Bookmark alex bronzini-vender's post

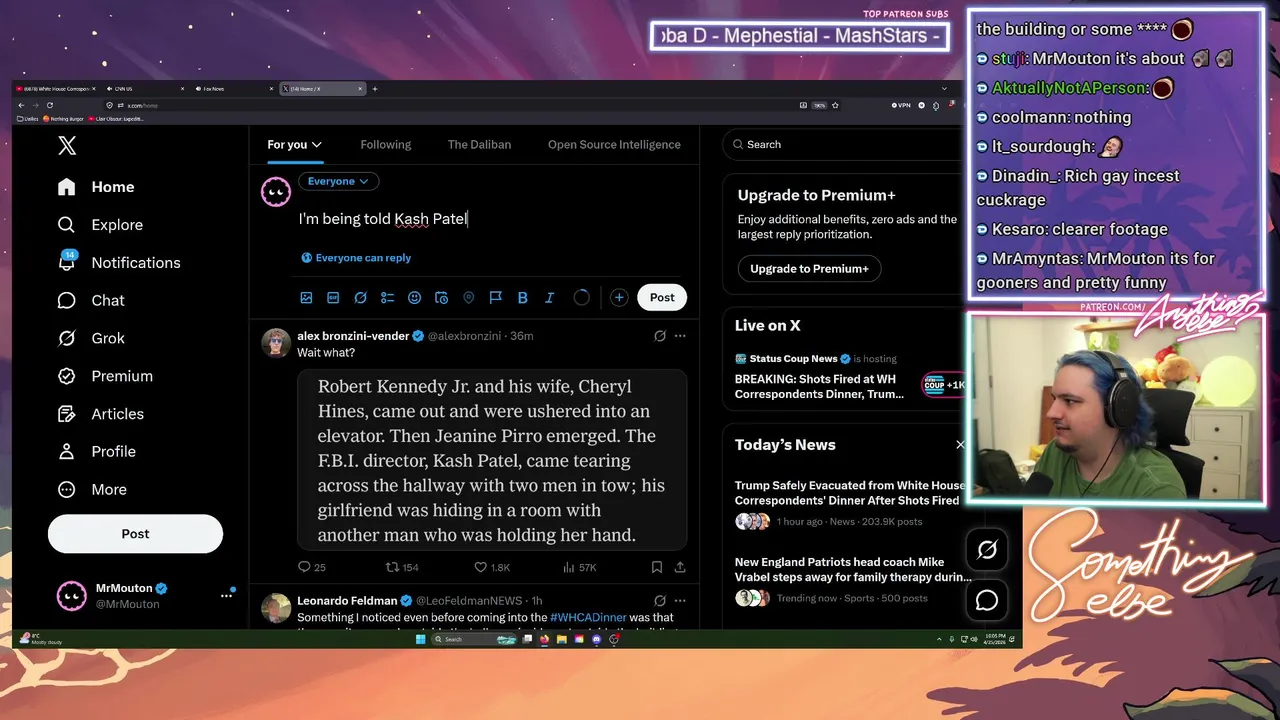657,567
